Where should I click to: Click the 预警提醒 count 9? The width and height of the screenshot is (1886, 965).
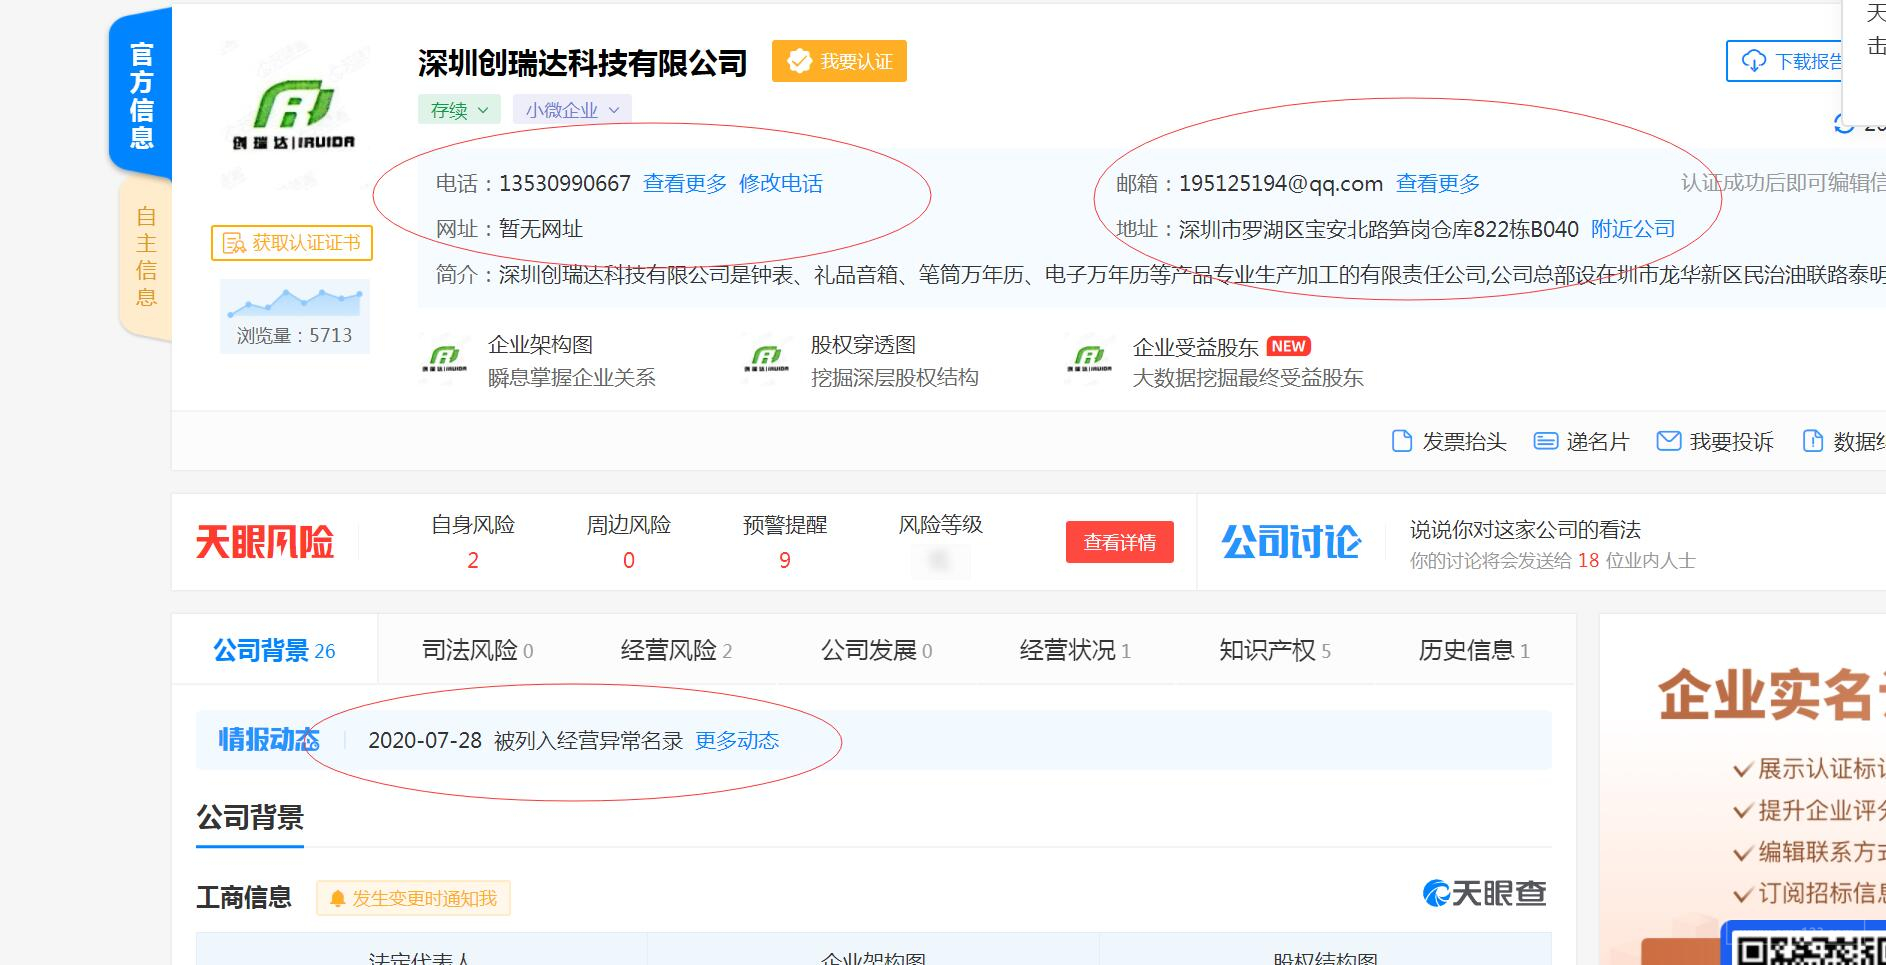(785, 561)
